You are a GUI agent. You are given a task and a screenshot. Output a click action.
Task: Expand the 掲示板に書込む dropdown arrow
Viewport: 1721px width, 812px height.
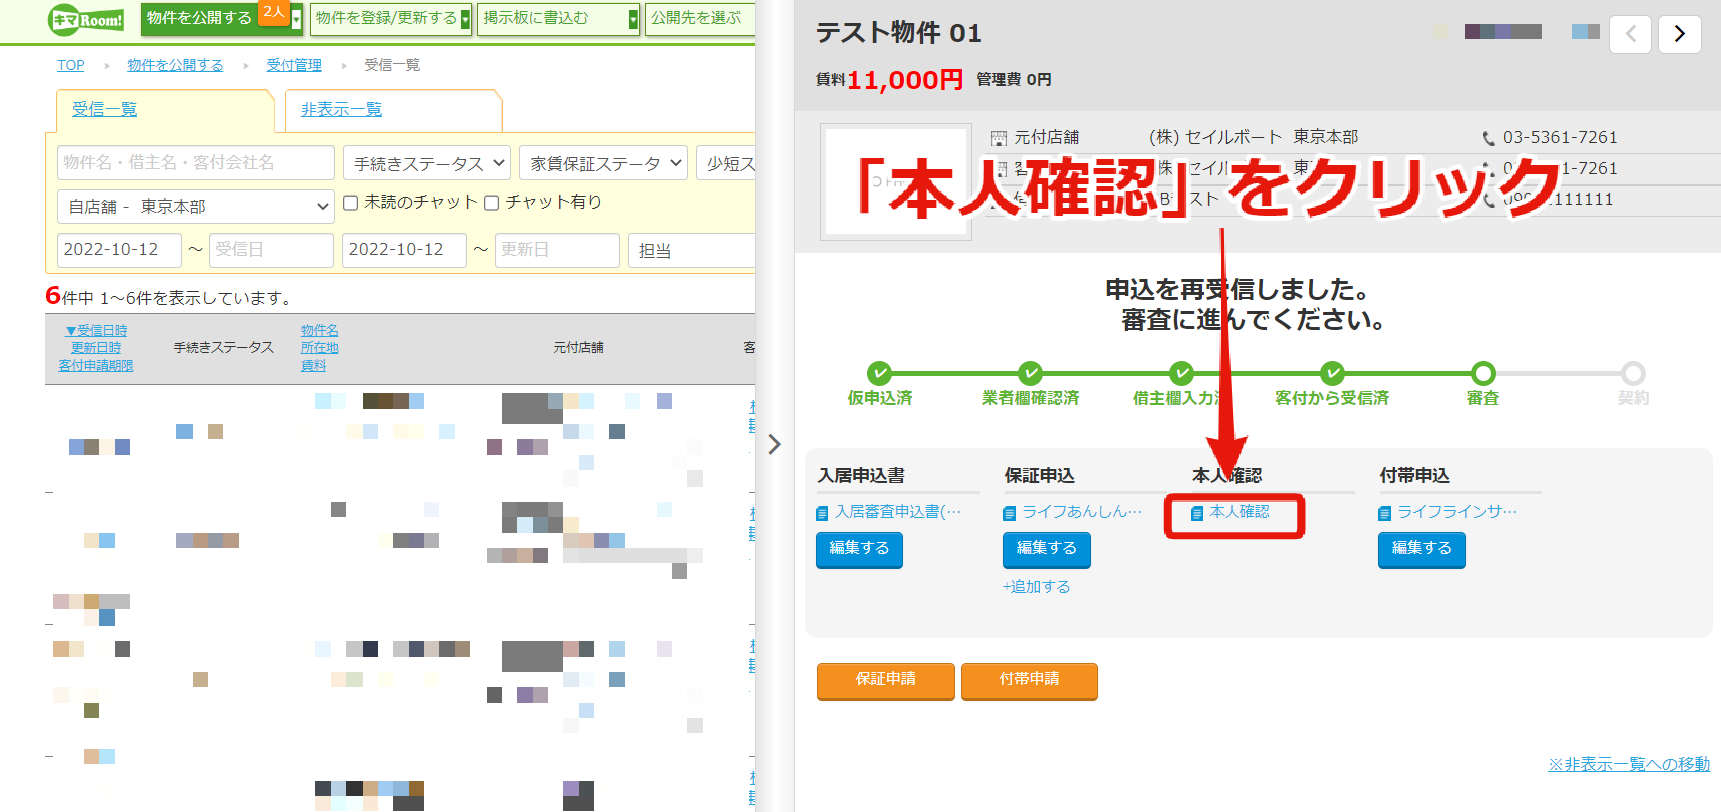tap(633, 20)
